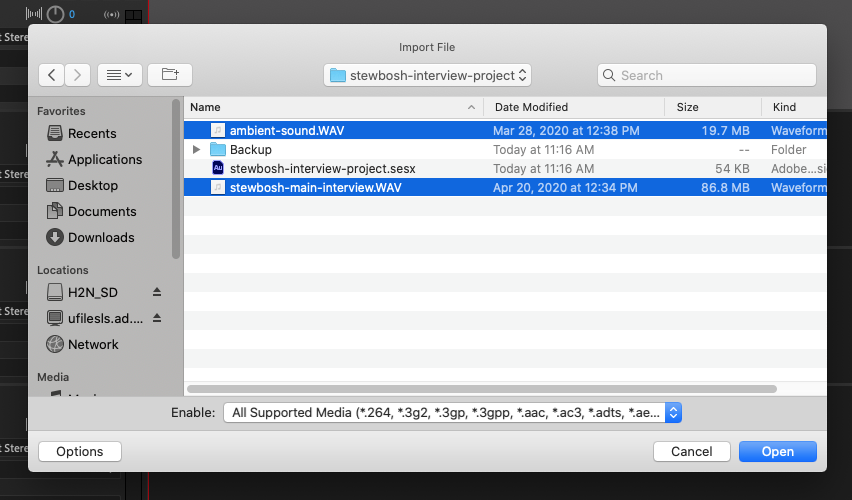Sort files by Size column

687,107
